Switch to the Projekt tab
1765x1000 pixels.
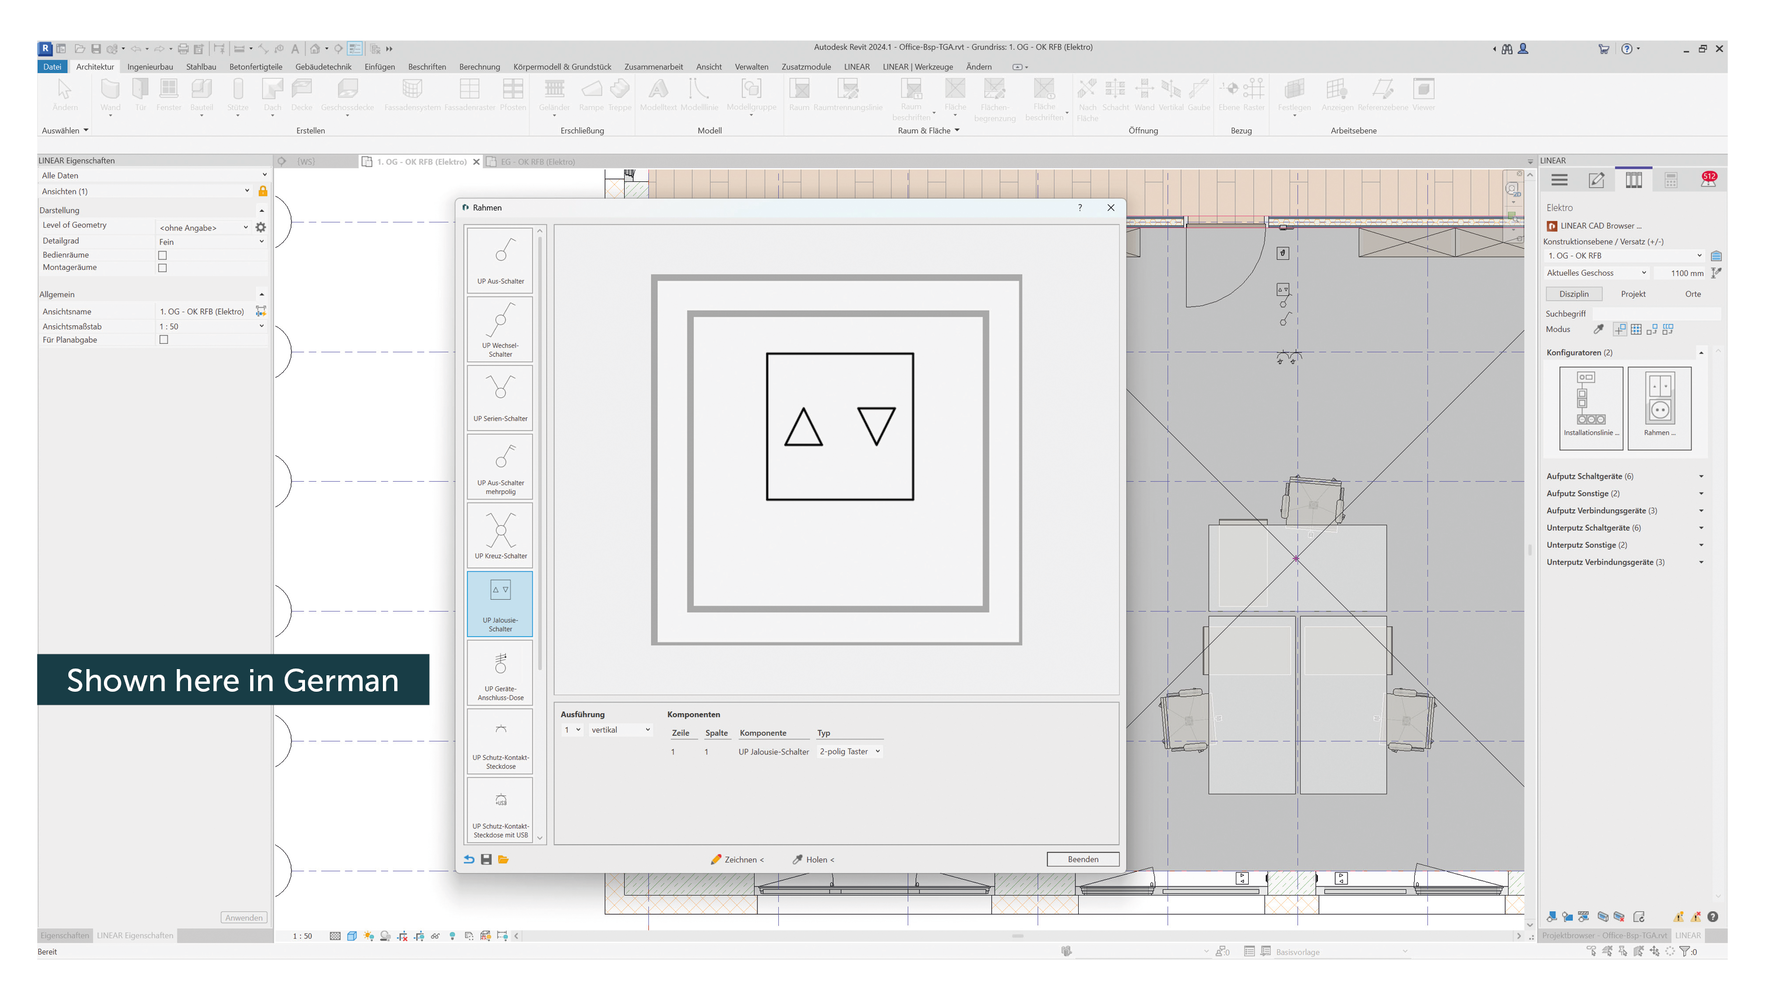(1633, 294)
